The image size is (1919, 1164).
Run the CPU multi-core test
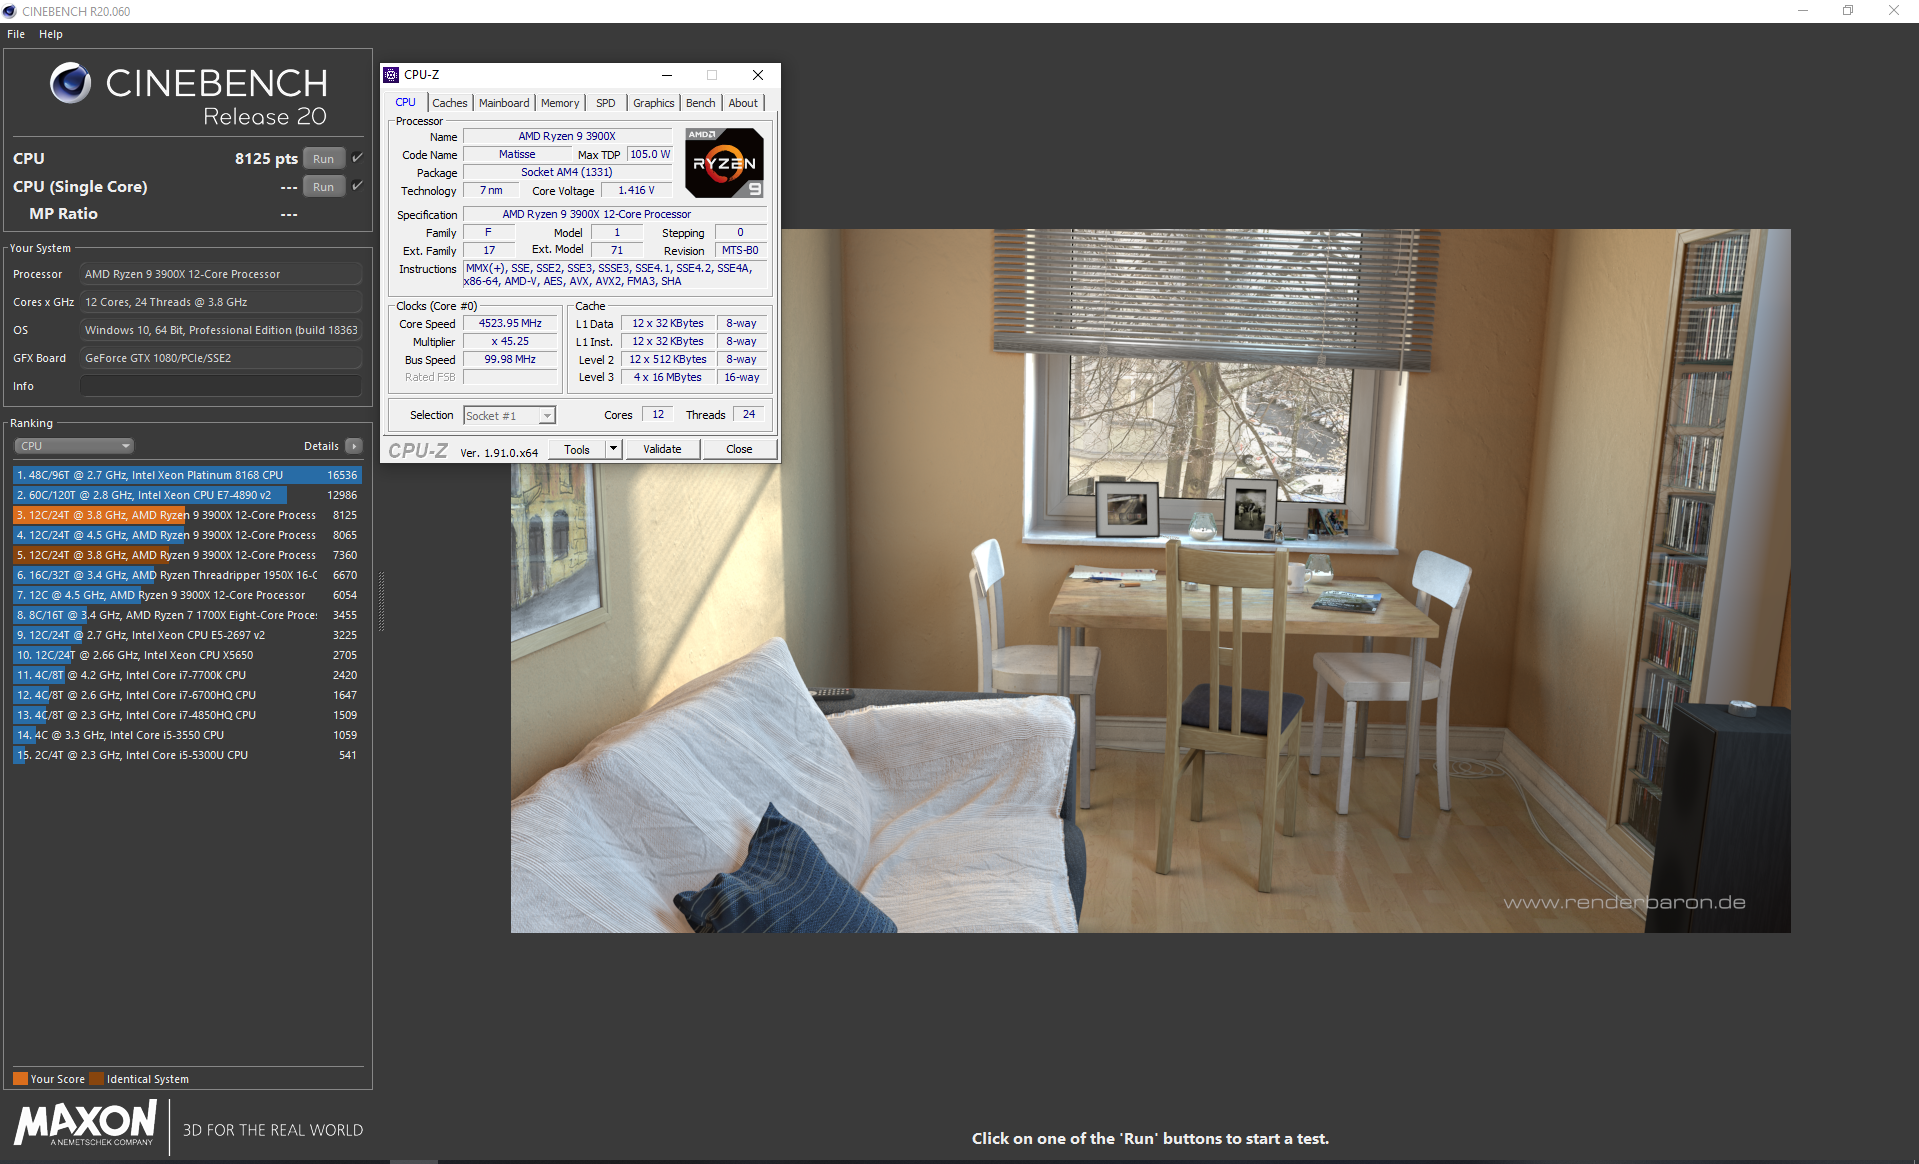pyautogui.click(x=324, y=158)
